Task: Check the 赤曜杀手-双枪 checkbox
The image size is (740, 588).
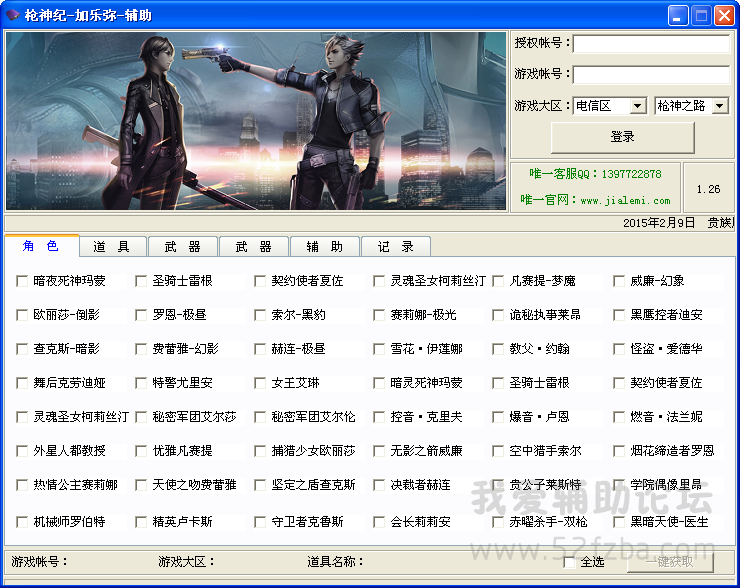Action: (498, 522)
